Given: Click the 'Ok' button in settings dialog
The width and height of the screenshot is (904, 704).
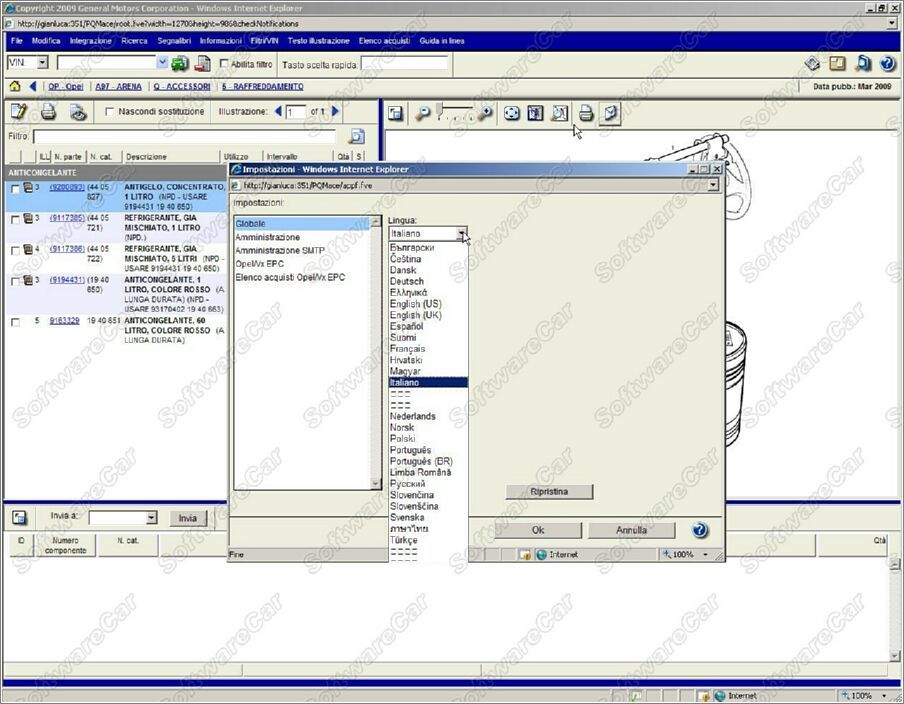Looking at the screenshot, I should [x=537, y=530].
